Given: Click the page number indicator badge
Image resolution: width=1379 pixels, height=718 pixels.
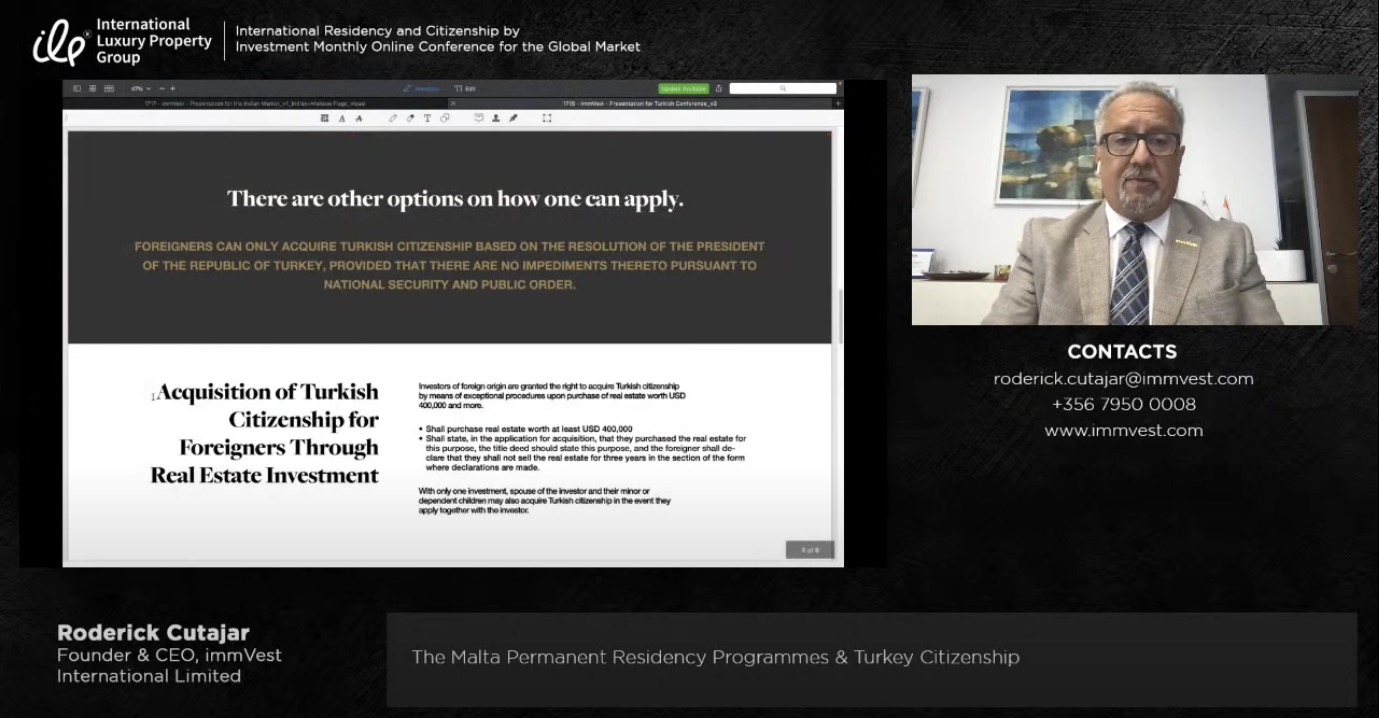Looking at the screenshot, I should point(809,549).
